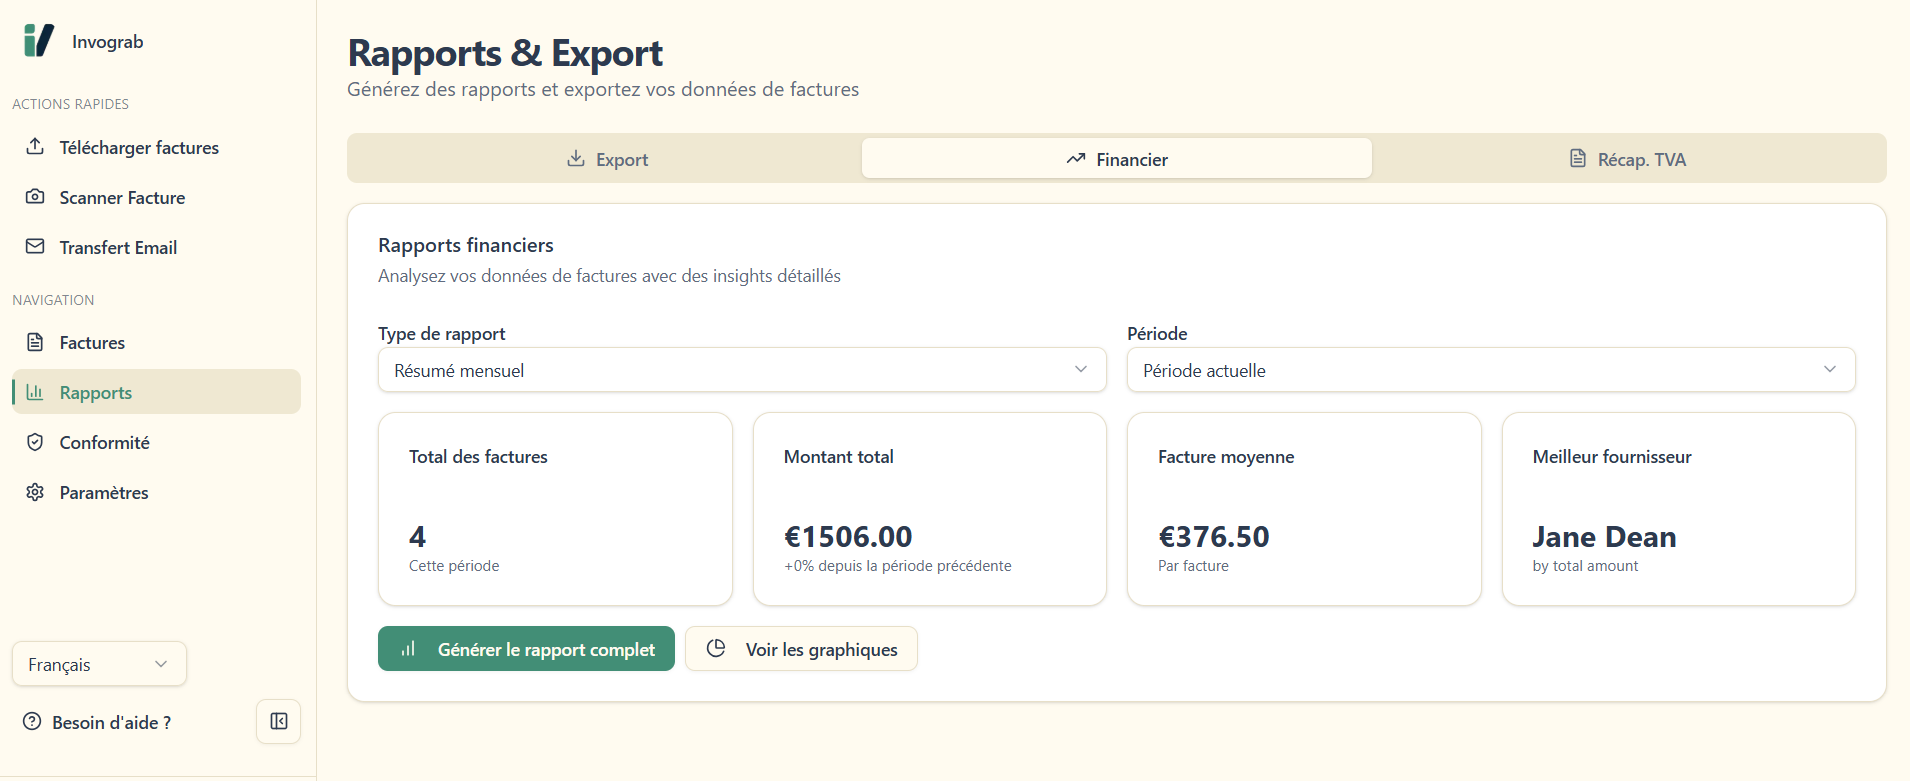Open the Français language selector
This screenshot has width=1910, height=781.
point(99,664)
